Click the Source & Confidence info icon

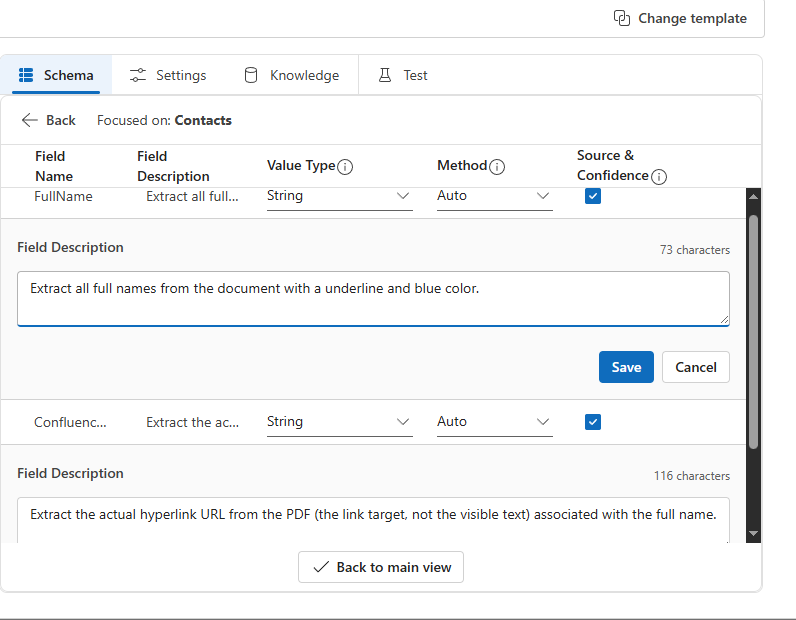659,177
